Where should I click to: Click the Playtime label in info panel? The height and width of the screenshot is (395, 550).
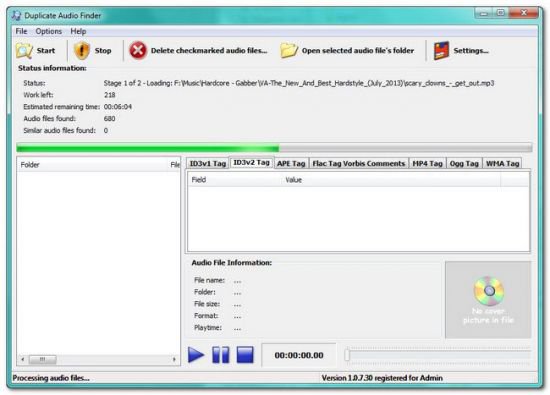pyautogui.click(x=208, y=328)
